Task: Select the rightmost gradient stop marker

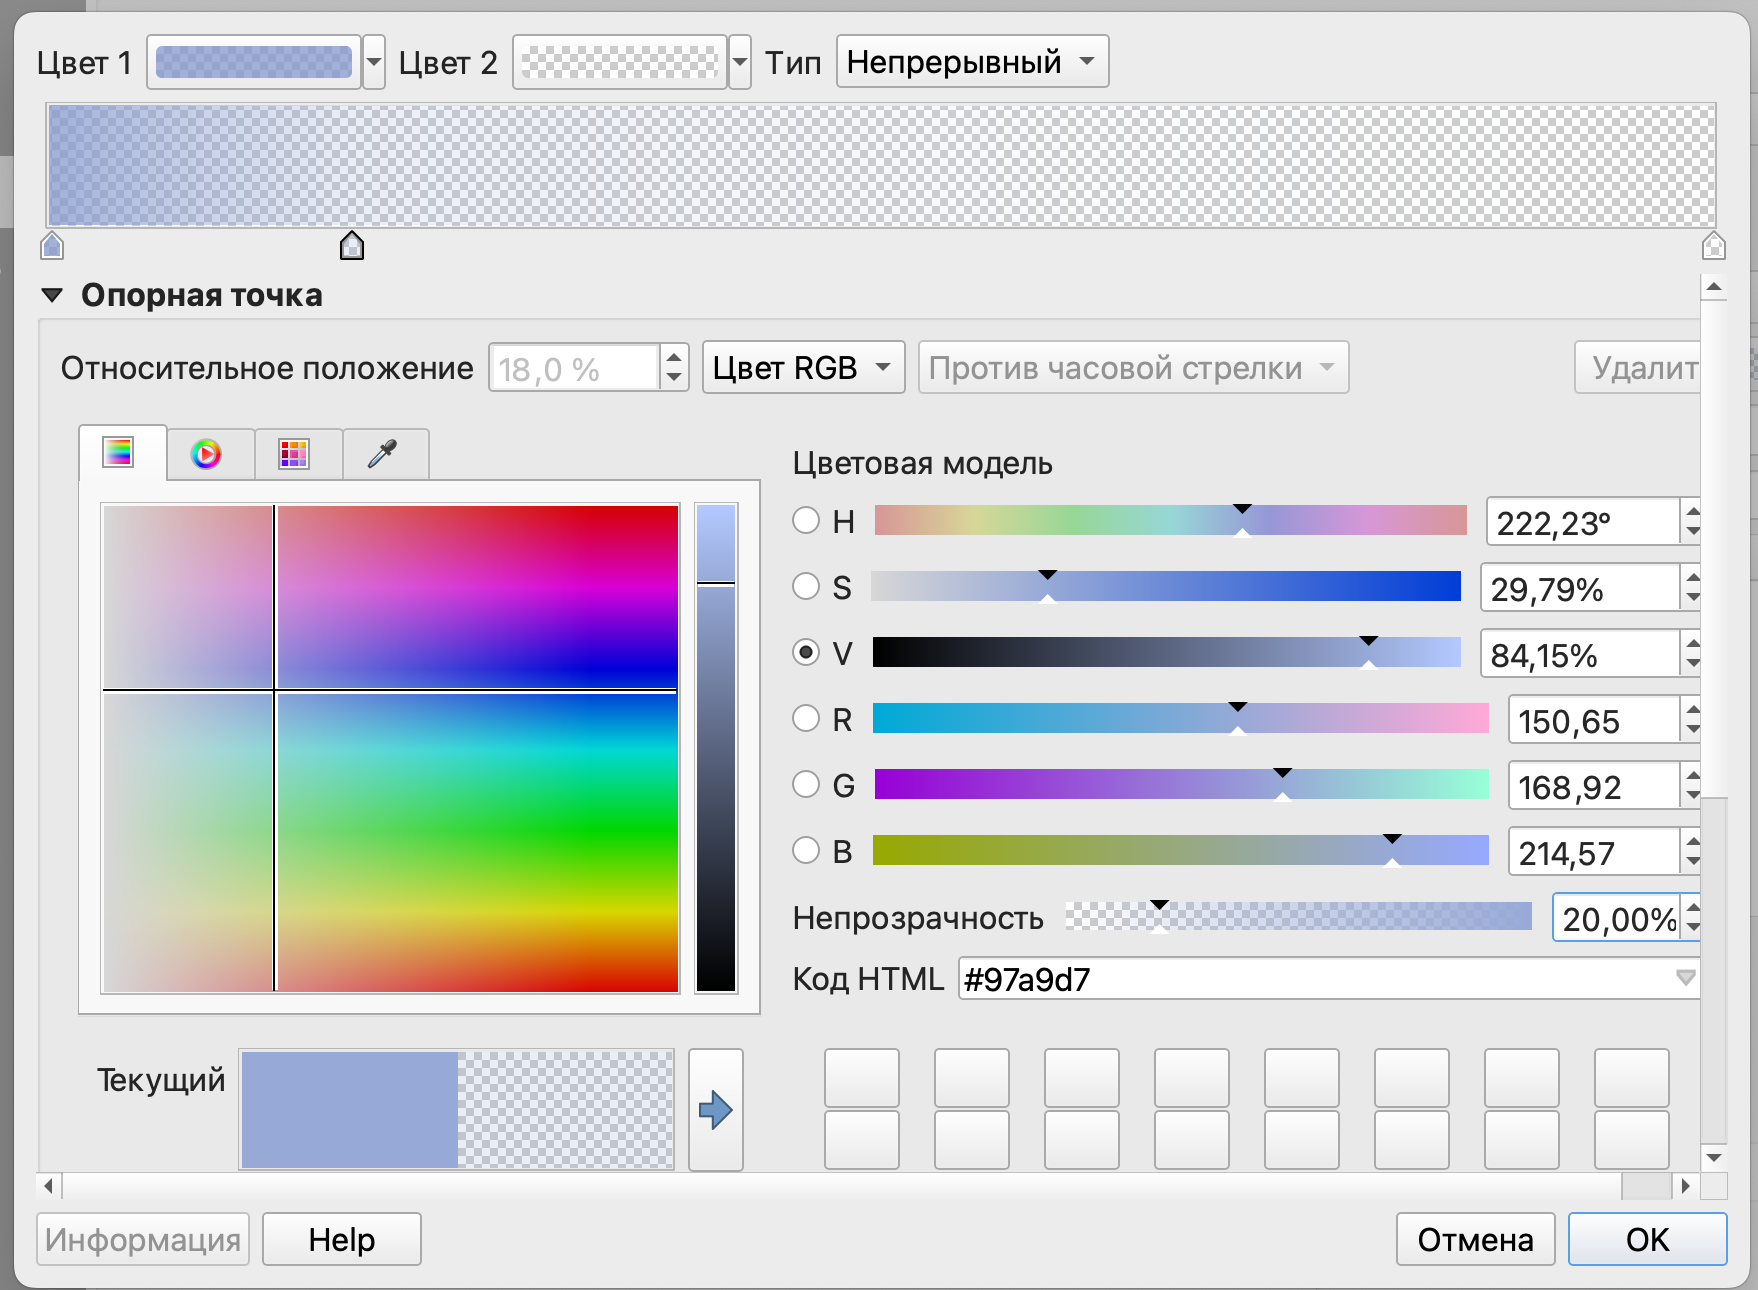Action: click(x=1713, y=246)
